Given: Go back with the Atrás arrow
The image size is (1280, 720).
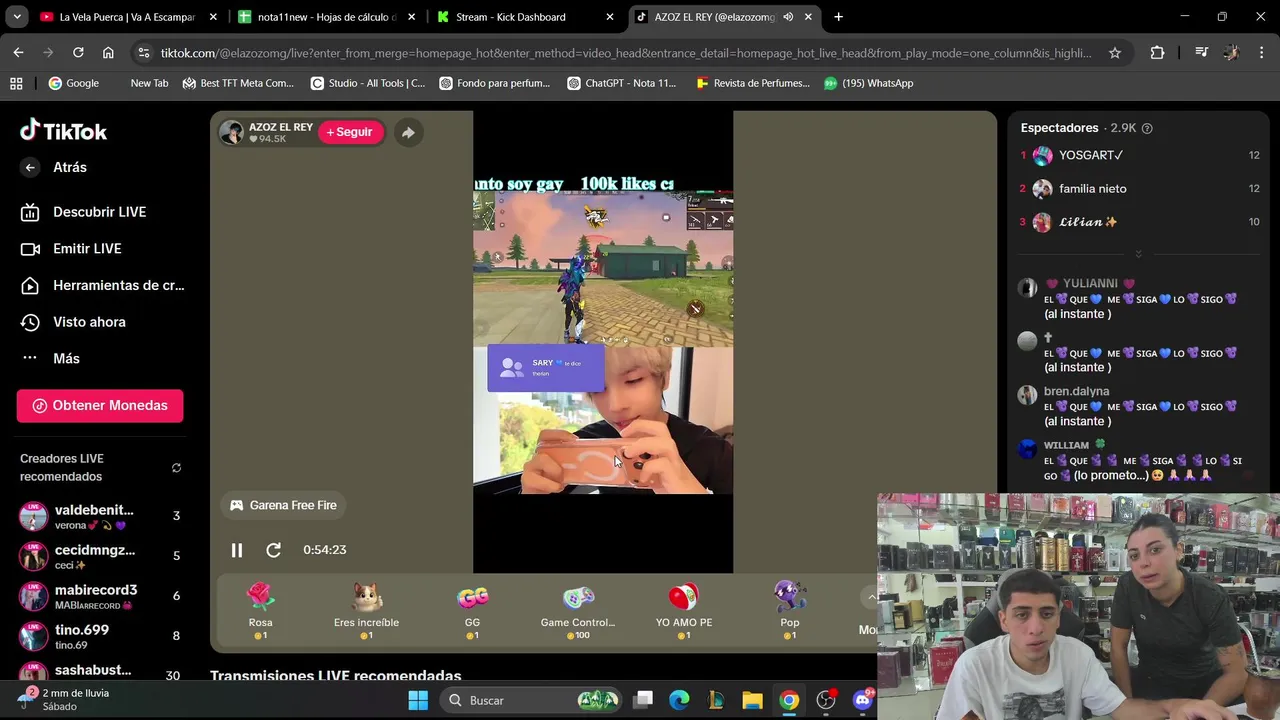Looking at the screenshot, I should [x=30, y=167].
